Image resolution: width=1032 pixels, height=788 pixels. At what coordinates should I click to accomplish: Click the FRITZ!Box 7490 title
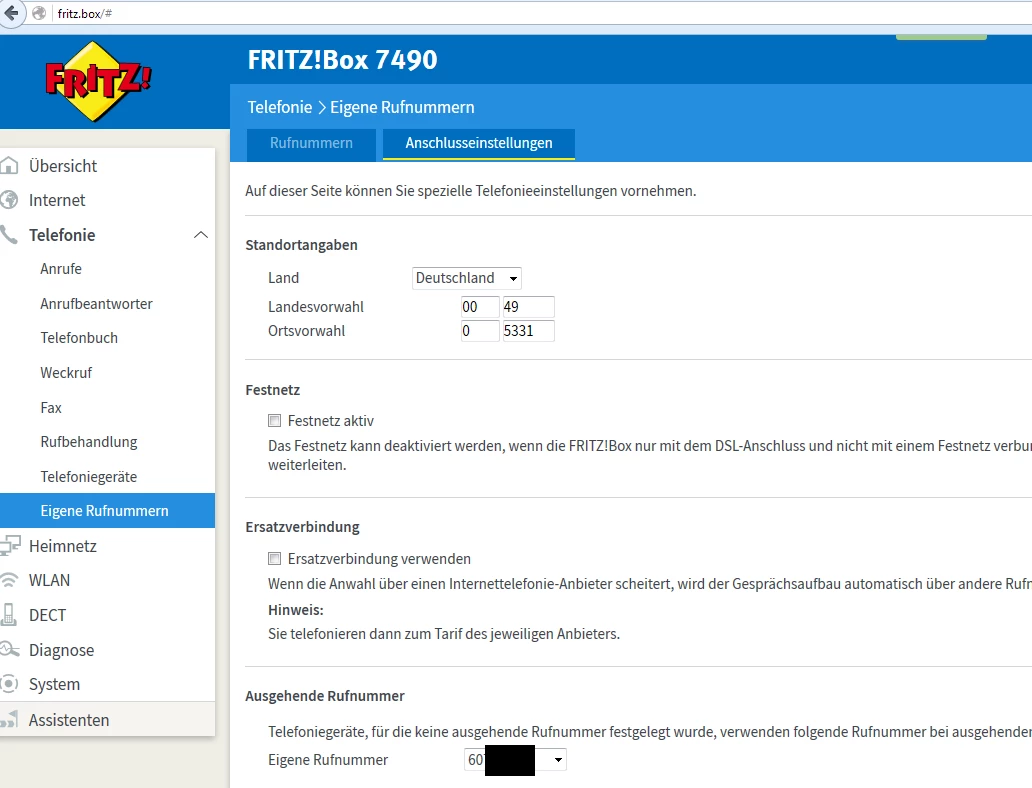[x=342, y=60]
